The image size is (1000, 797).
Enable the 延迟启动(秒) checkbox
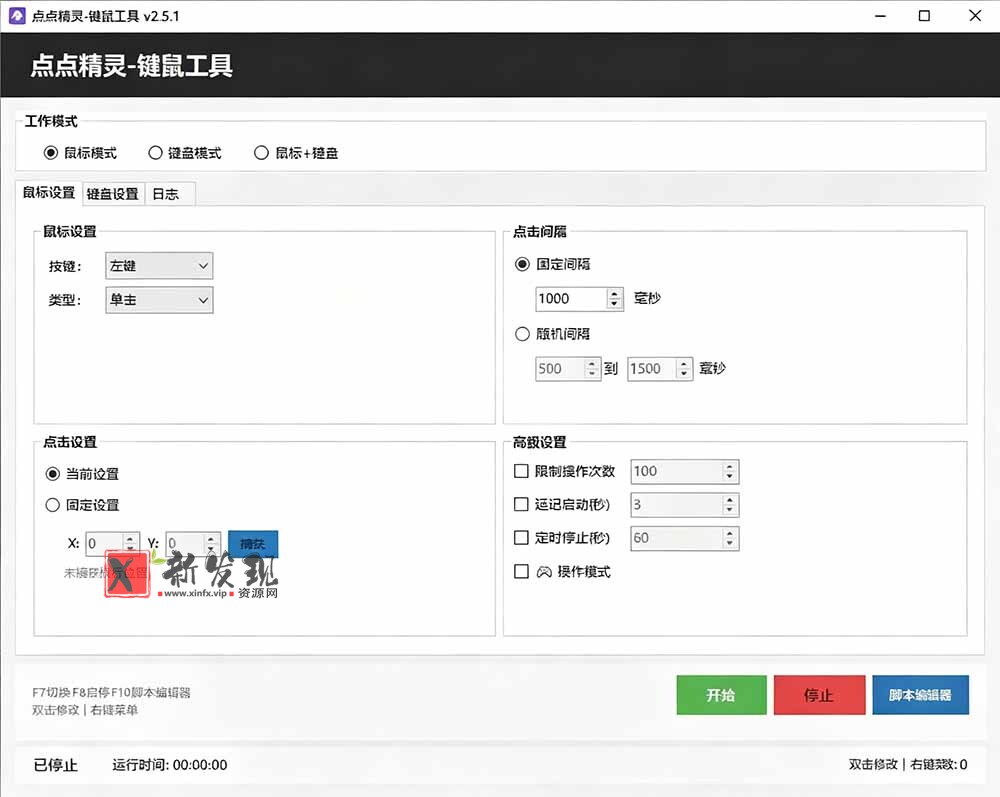[521, 504]
